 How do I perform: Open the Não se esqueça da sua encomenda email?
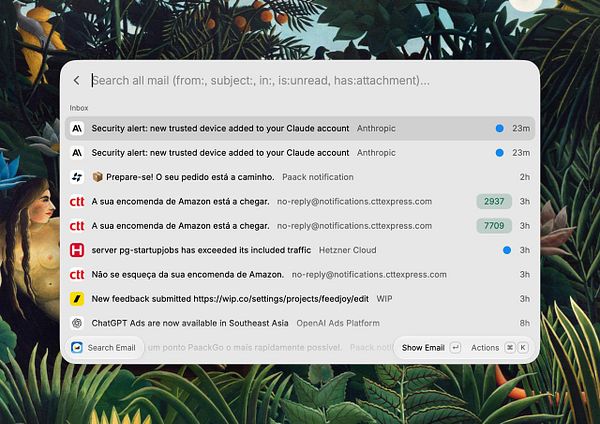click(300, 275)
